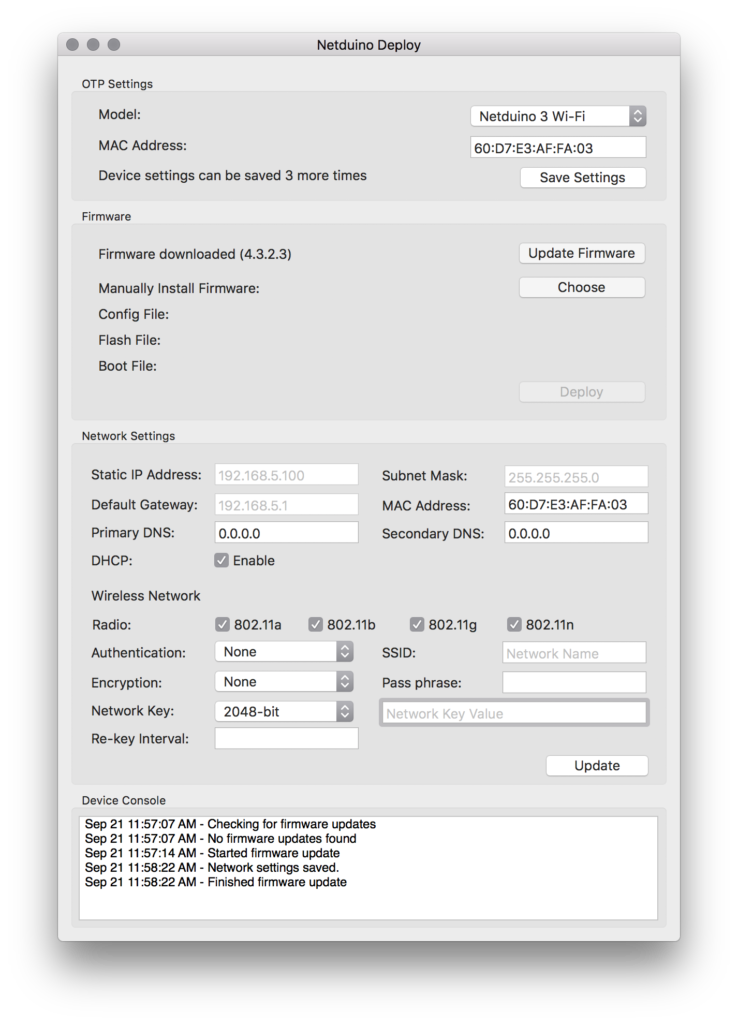Click the Save Settings button
738x1024 pixels.
(583, 178)
